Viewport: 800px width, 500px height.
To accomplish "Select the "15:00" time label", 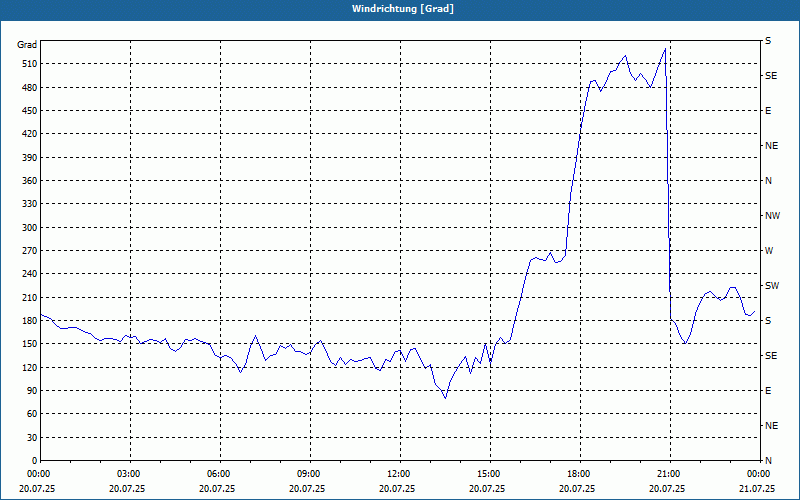I will tap(487, 474).
